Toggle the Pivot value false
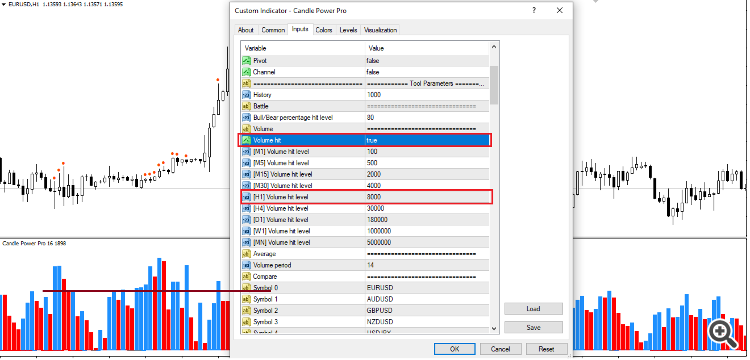Screen dimensions: 750x360 tap(373, 61)
